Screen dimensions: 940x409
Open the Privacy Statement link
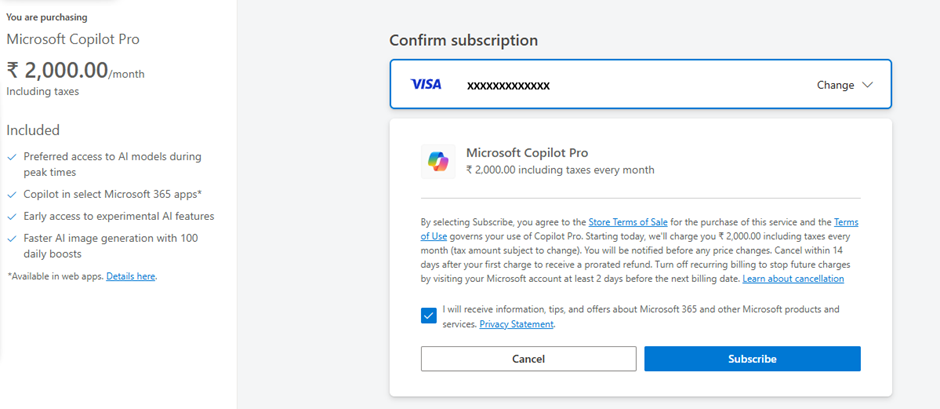[x=516, y=324]
